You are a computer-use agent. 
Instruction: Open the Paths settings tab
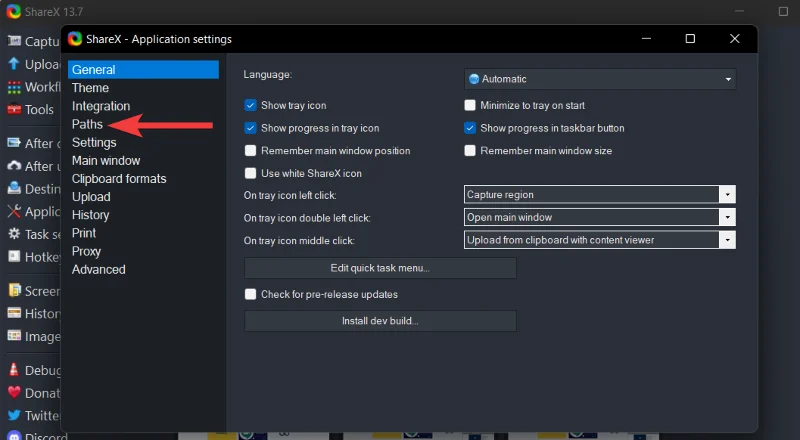(x=87, y=124)
